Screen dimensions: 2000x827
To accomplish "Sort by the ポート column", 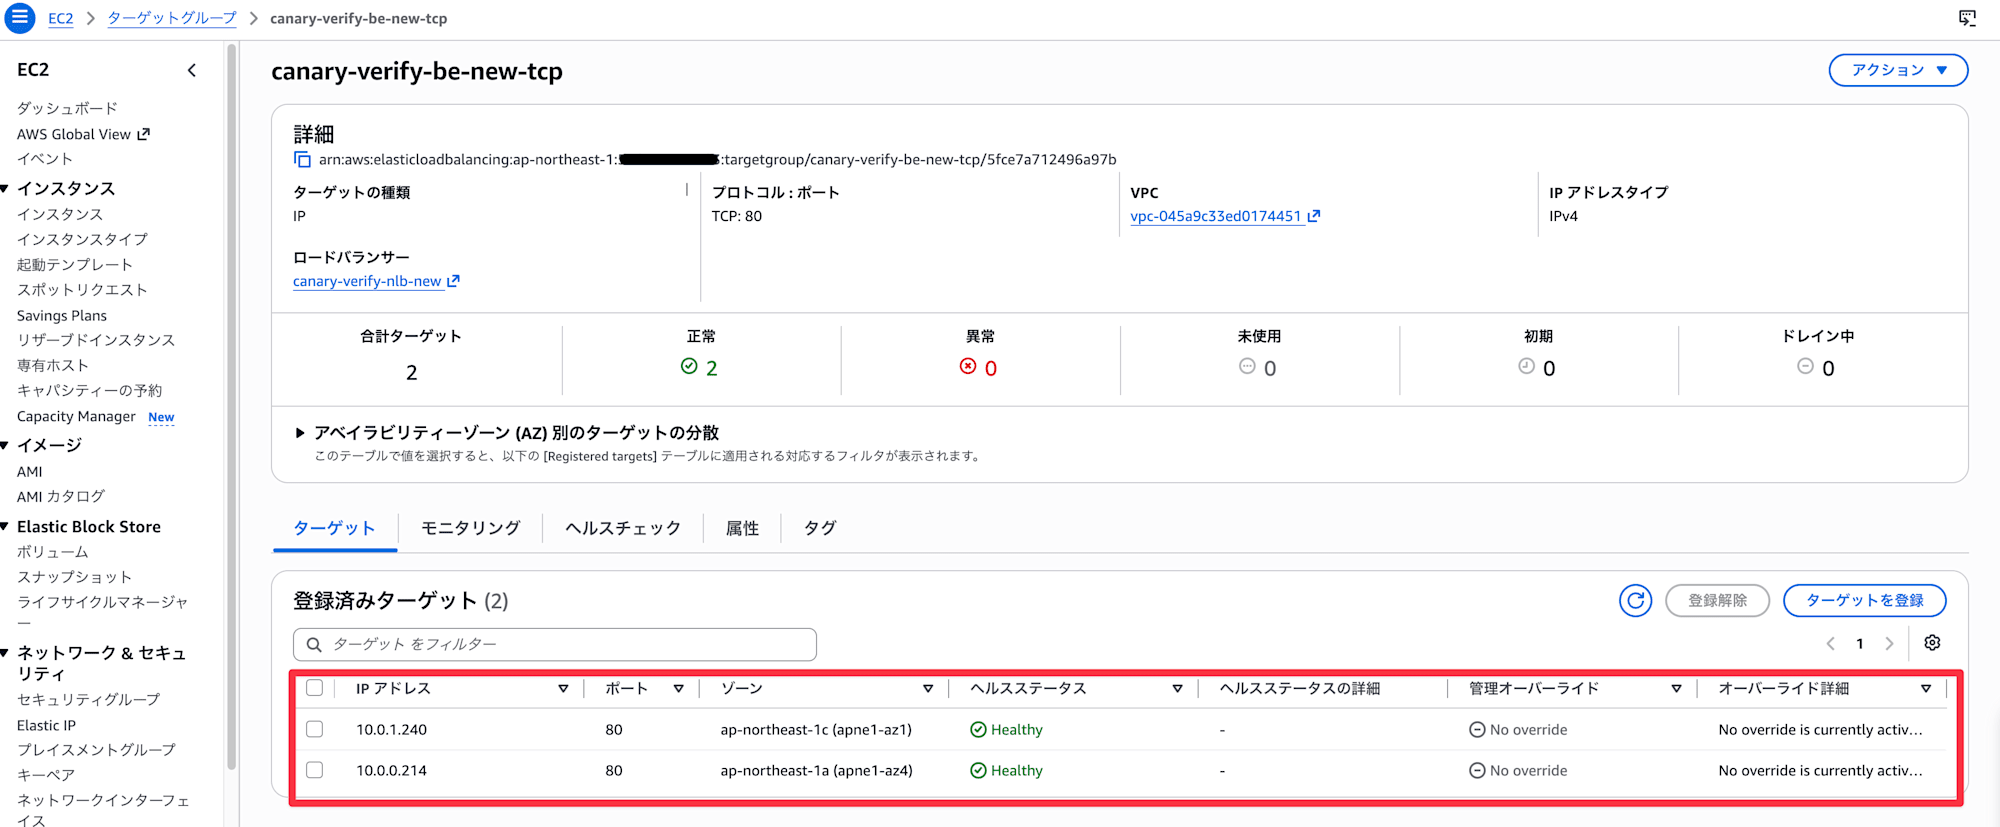I will coord(678,689).
